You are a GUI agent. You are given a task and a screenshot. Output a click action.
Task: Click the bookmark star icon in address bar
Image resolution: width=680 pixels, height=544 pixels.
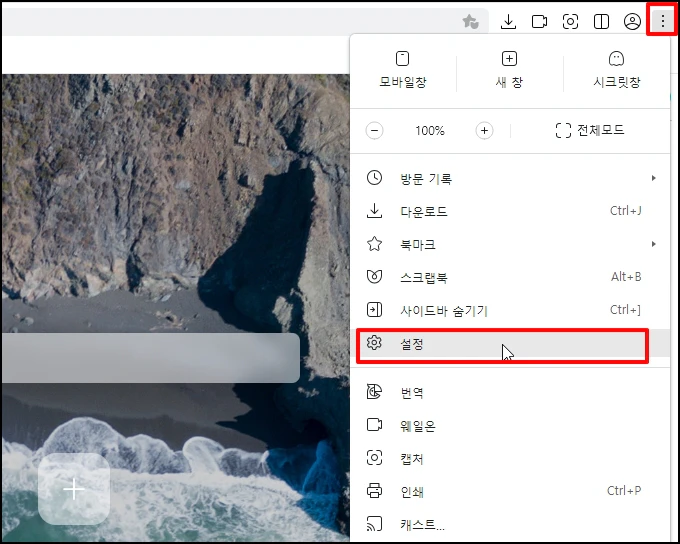click(x=471, y=21)
